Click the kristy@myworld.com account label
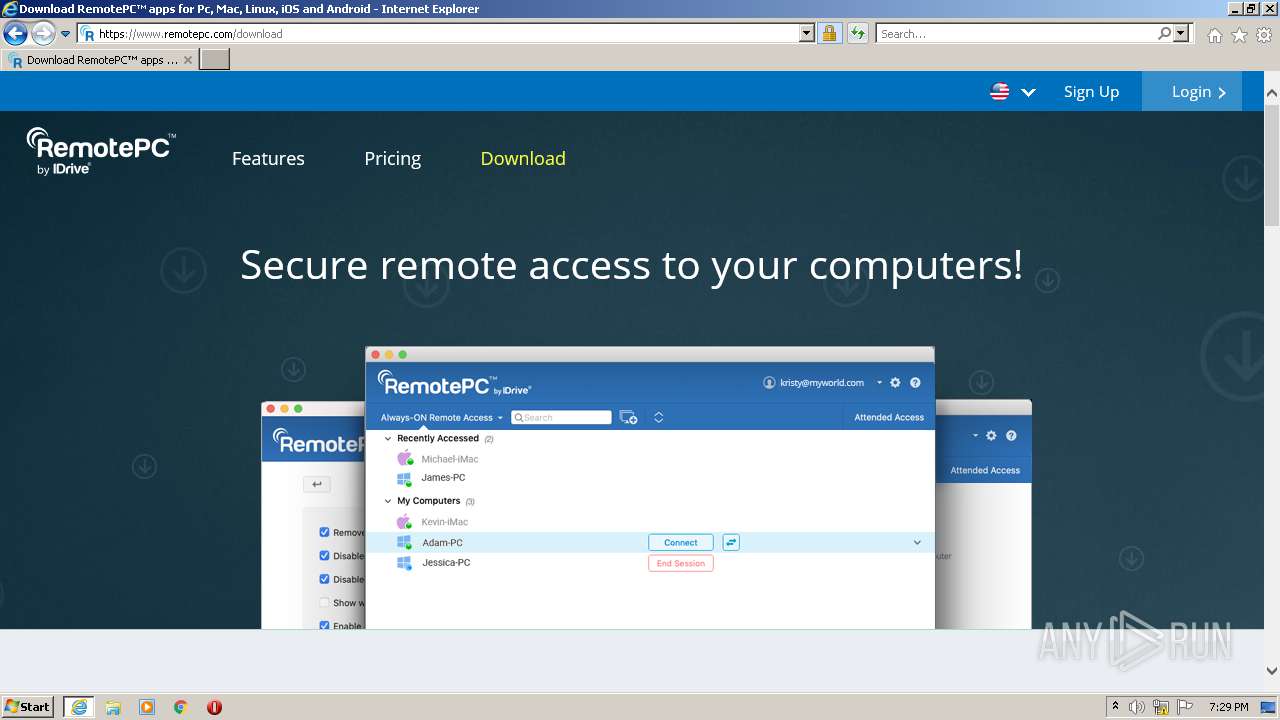The width and height of the screenshot is (1280, 720). point(822,383)
